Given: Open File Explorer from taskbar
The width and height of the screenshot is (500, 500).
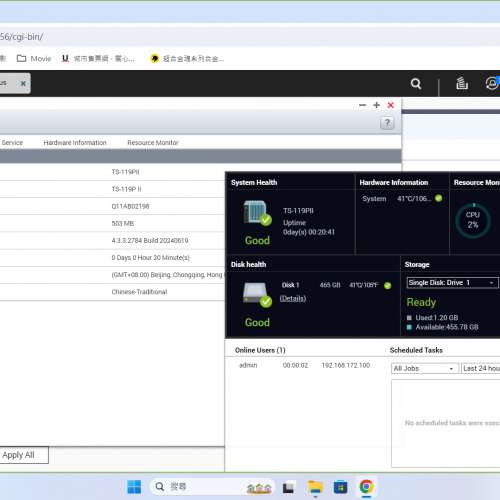Looking at the screenshot, I should tap(315, 487).
